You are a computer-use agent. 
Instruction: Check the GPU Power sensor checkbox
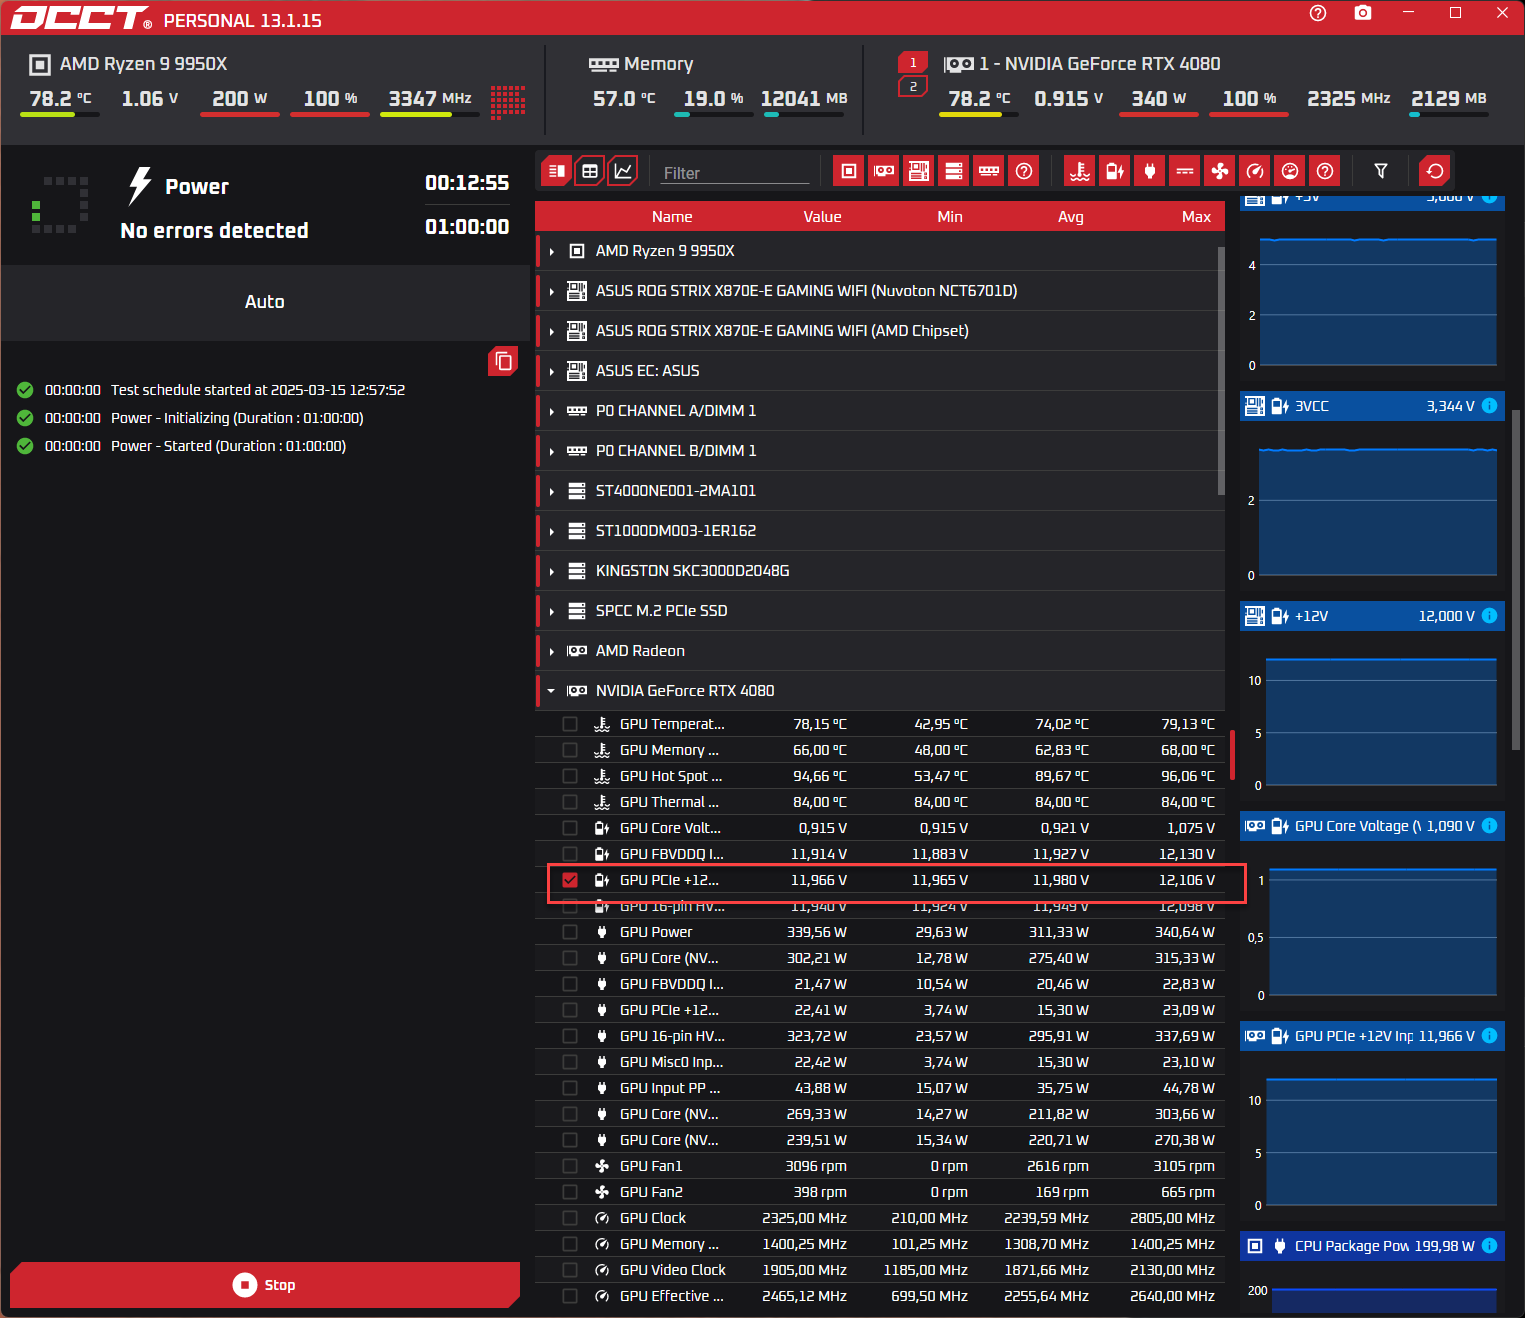click(x=570, y=932)
